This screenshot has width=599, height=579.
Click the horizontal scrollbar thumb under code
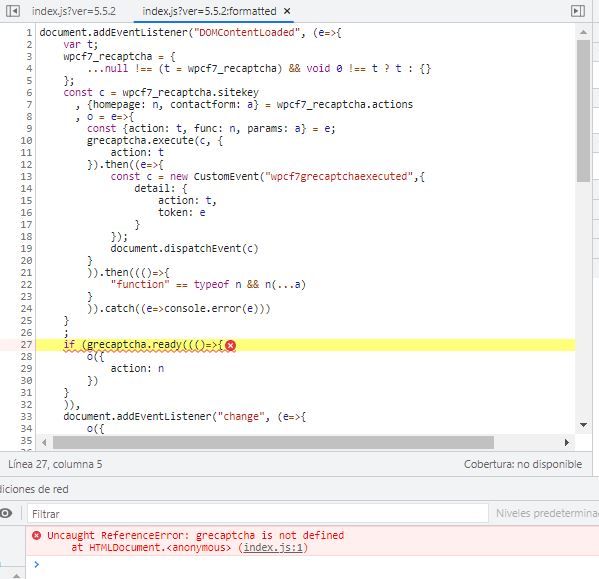[273, 443]
